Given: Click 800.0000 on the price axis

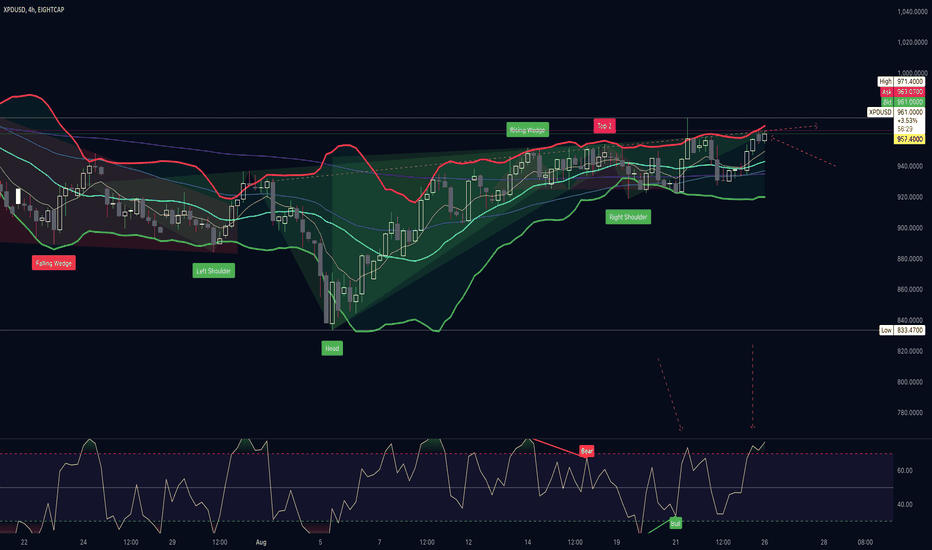Looking at the screenshot, I should pos(909,382).
